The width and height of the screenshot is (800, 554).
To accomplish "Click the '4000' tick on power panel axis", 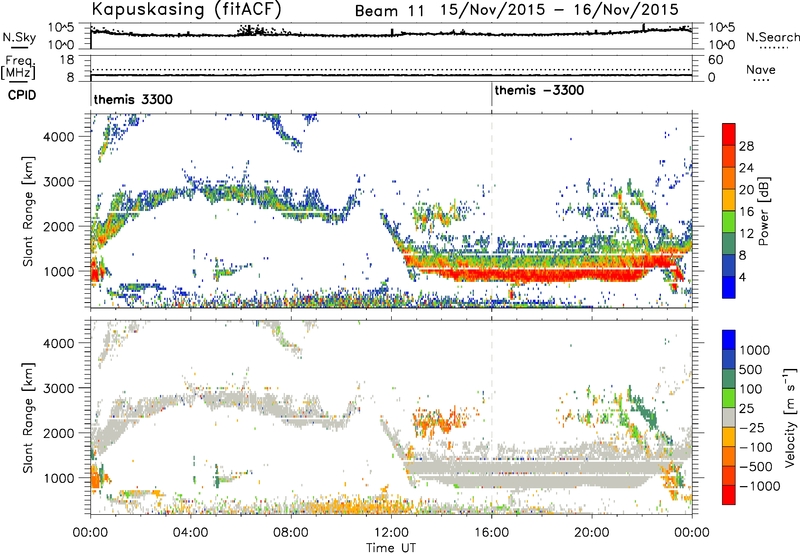I will [58, 137].
